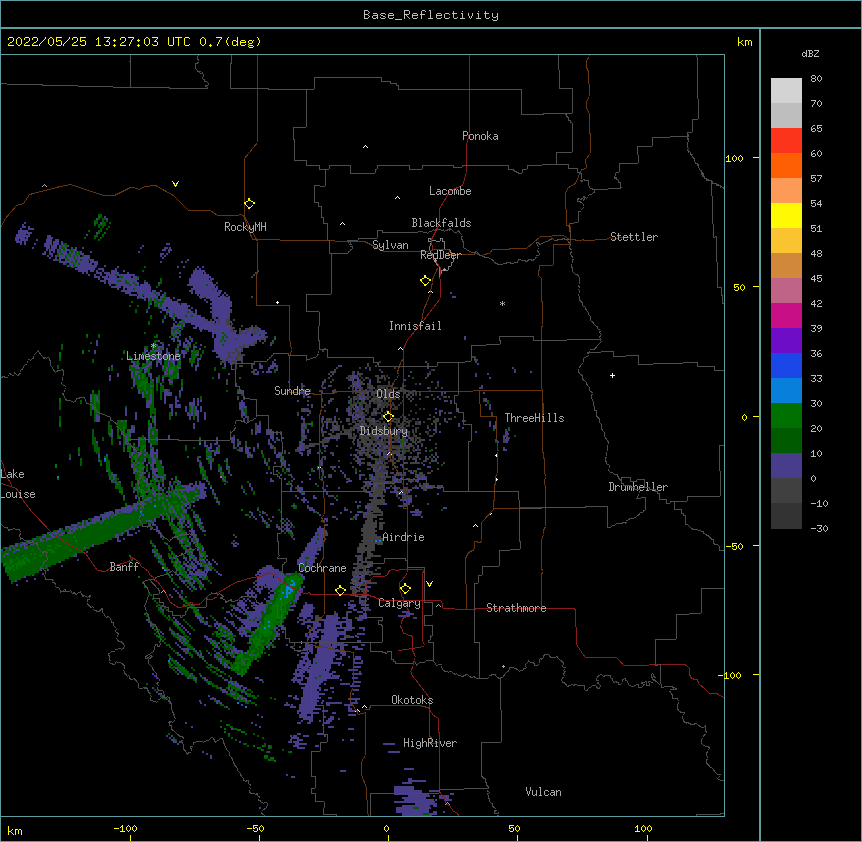The height and width of the screenshot is (842, 862).
Task: Click the Sundre town label
Action: pos(292,391)
